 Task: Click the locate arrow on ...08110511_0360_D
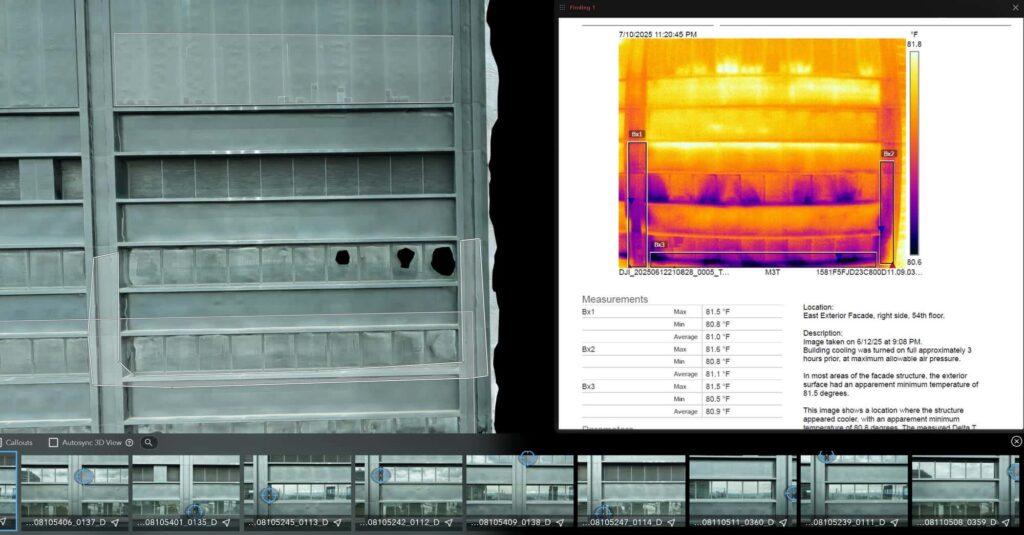coord(783,523)
